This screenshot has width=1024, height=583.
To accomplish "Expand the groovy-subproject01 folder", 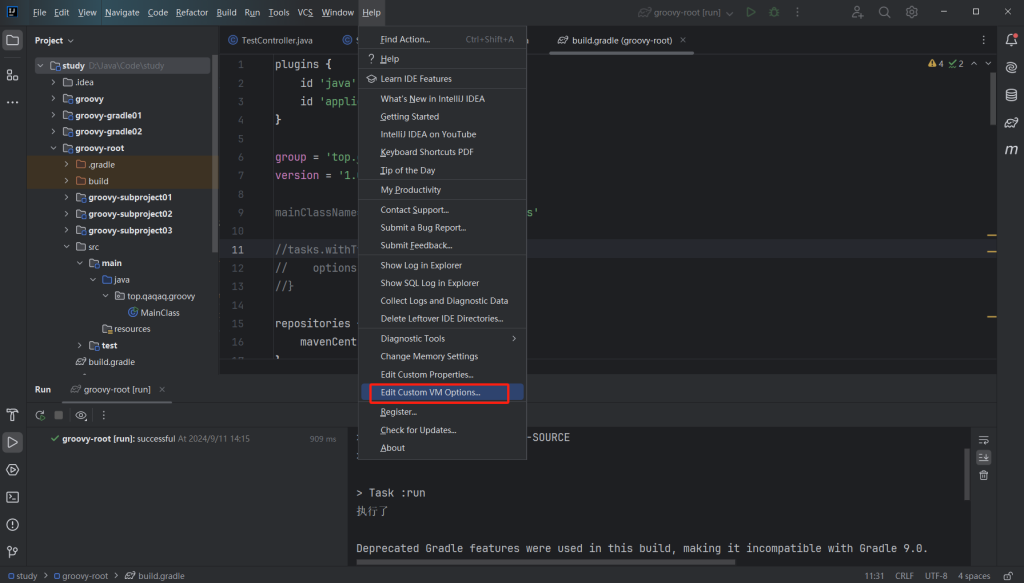I will [67, 197].
